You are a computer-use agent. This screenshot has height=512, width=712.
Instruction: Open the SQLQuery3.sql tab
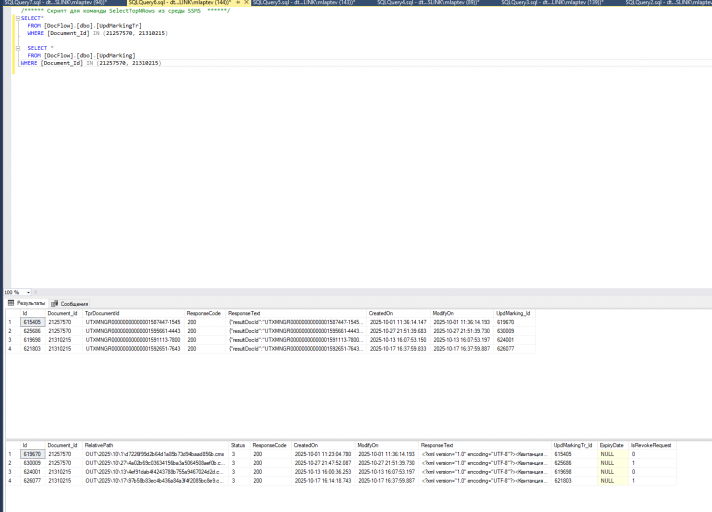[x=552, y=3]
